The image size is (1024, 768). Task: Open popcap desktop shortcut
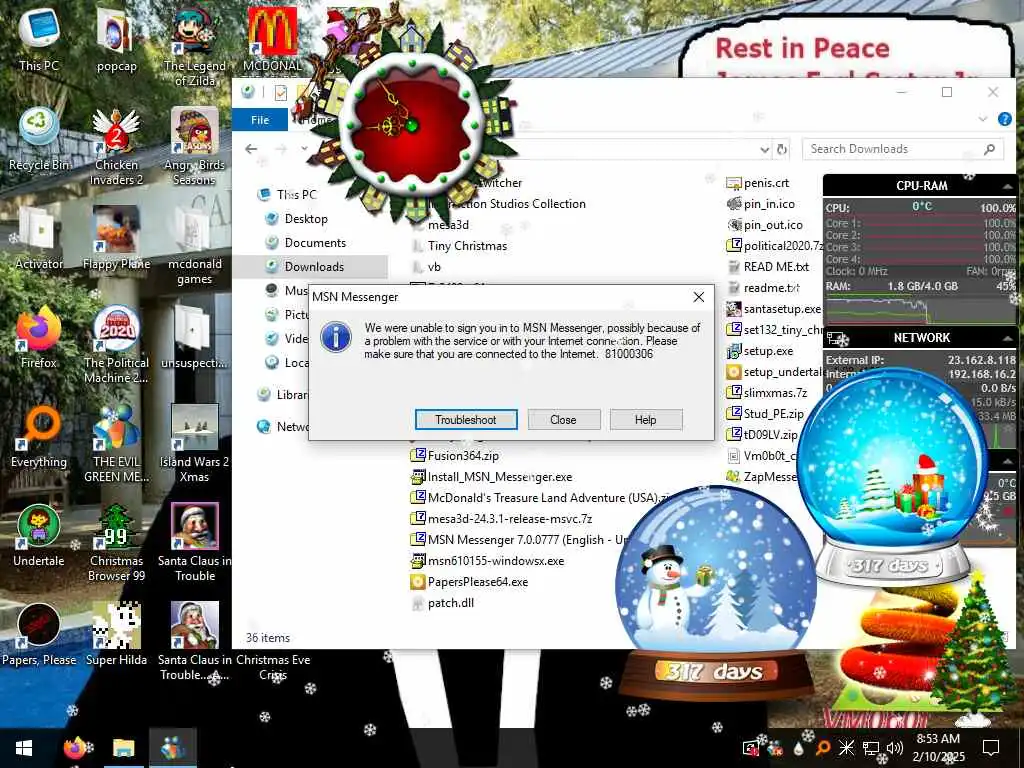point(116,39)
